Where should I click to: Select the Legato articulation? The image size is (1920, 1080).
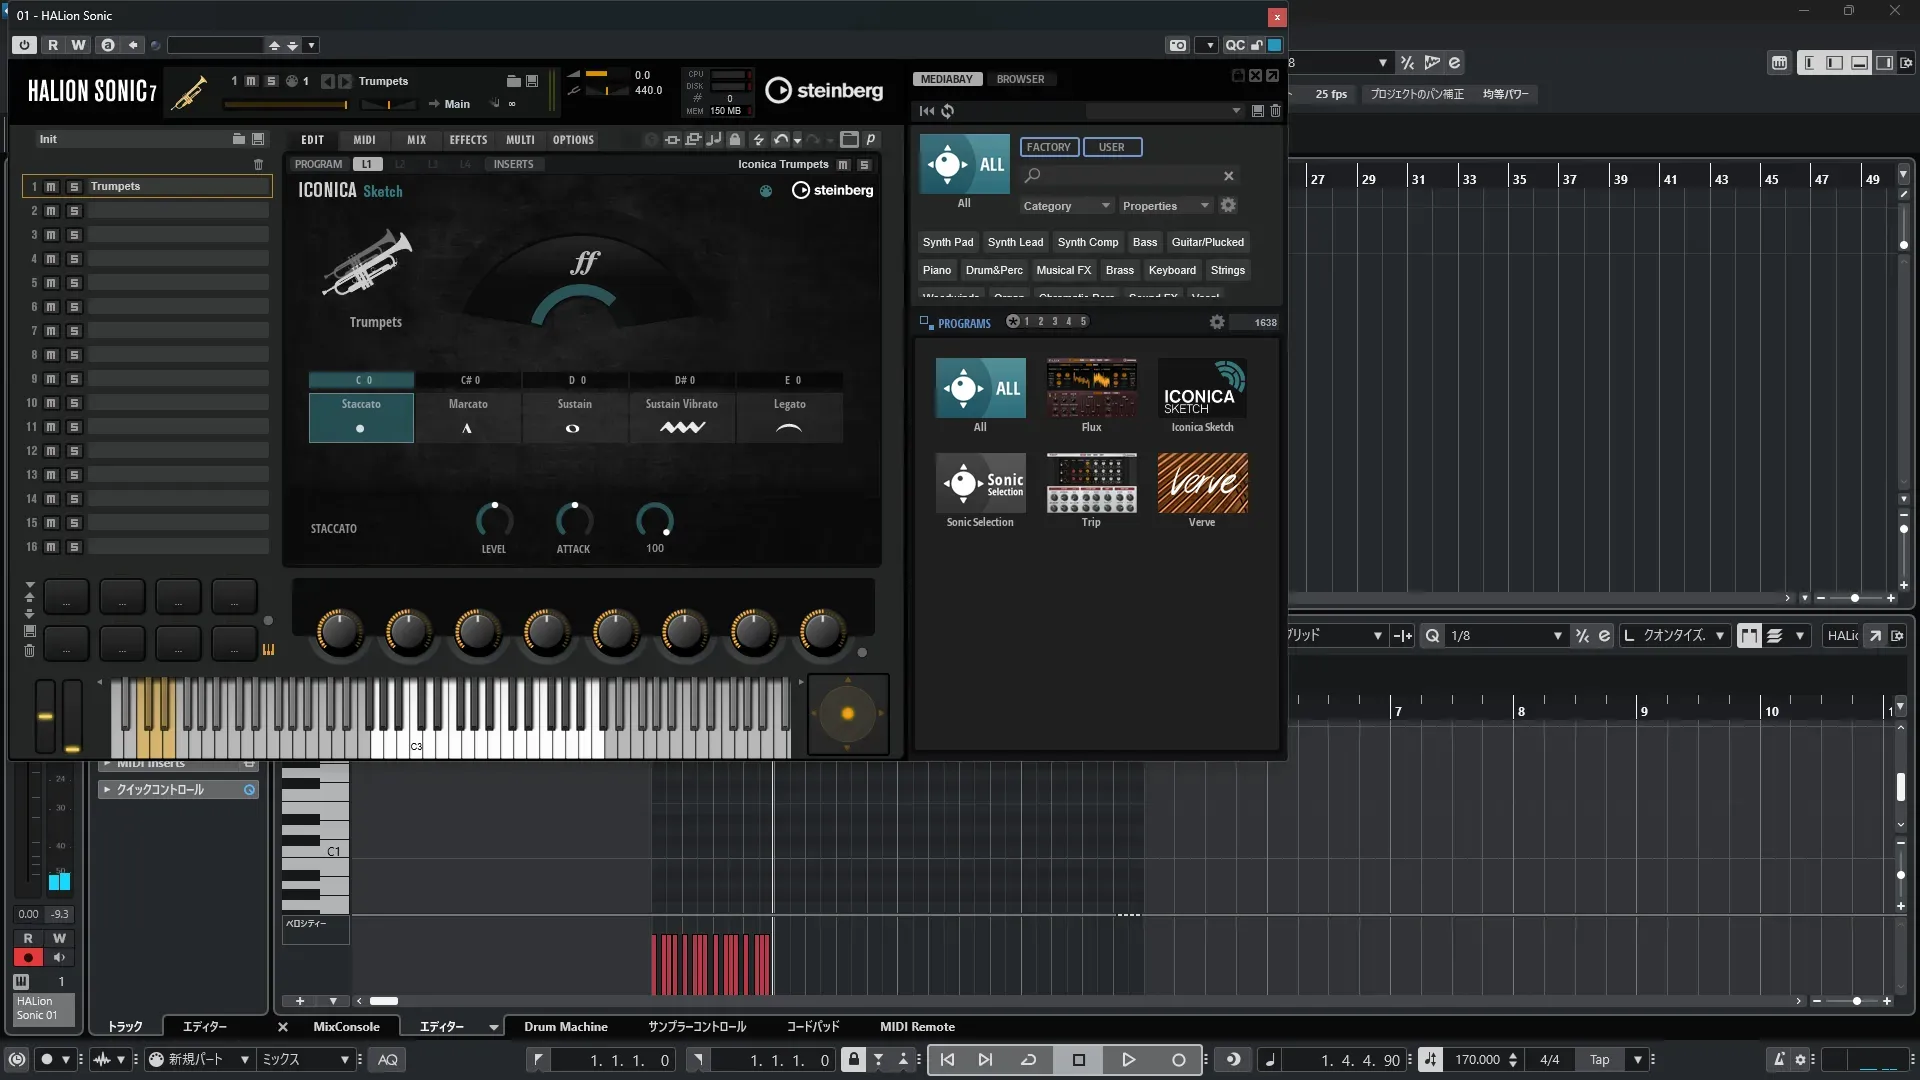coord(789,417)
